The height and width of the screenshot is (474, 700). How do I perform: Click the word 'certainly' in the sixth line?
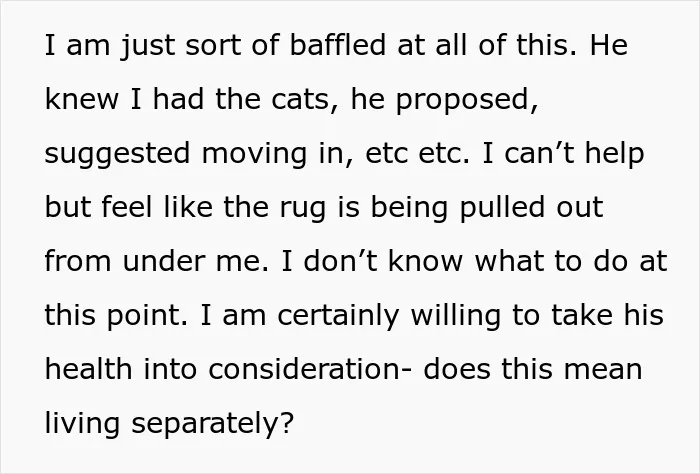click(x=338, y=317)
